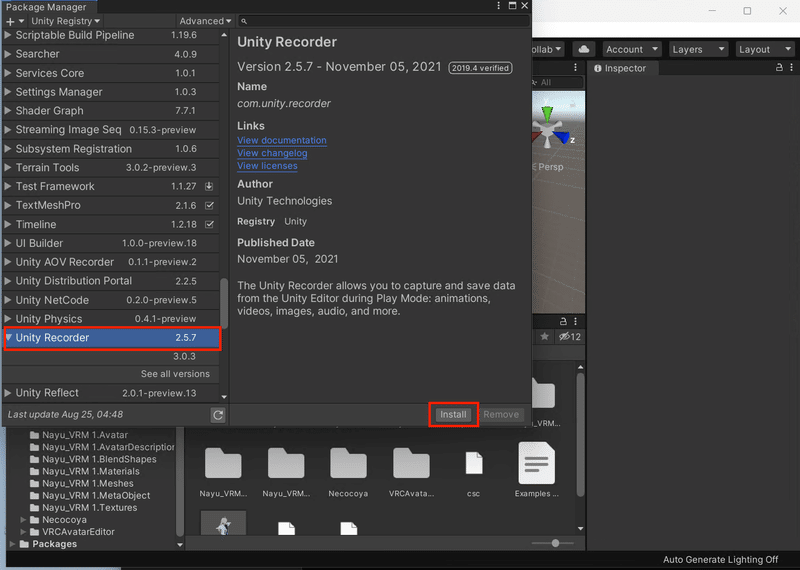Open the Package Manager kebab menu

pos(498,6)
